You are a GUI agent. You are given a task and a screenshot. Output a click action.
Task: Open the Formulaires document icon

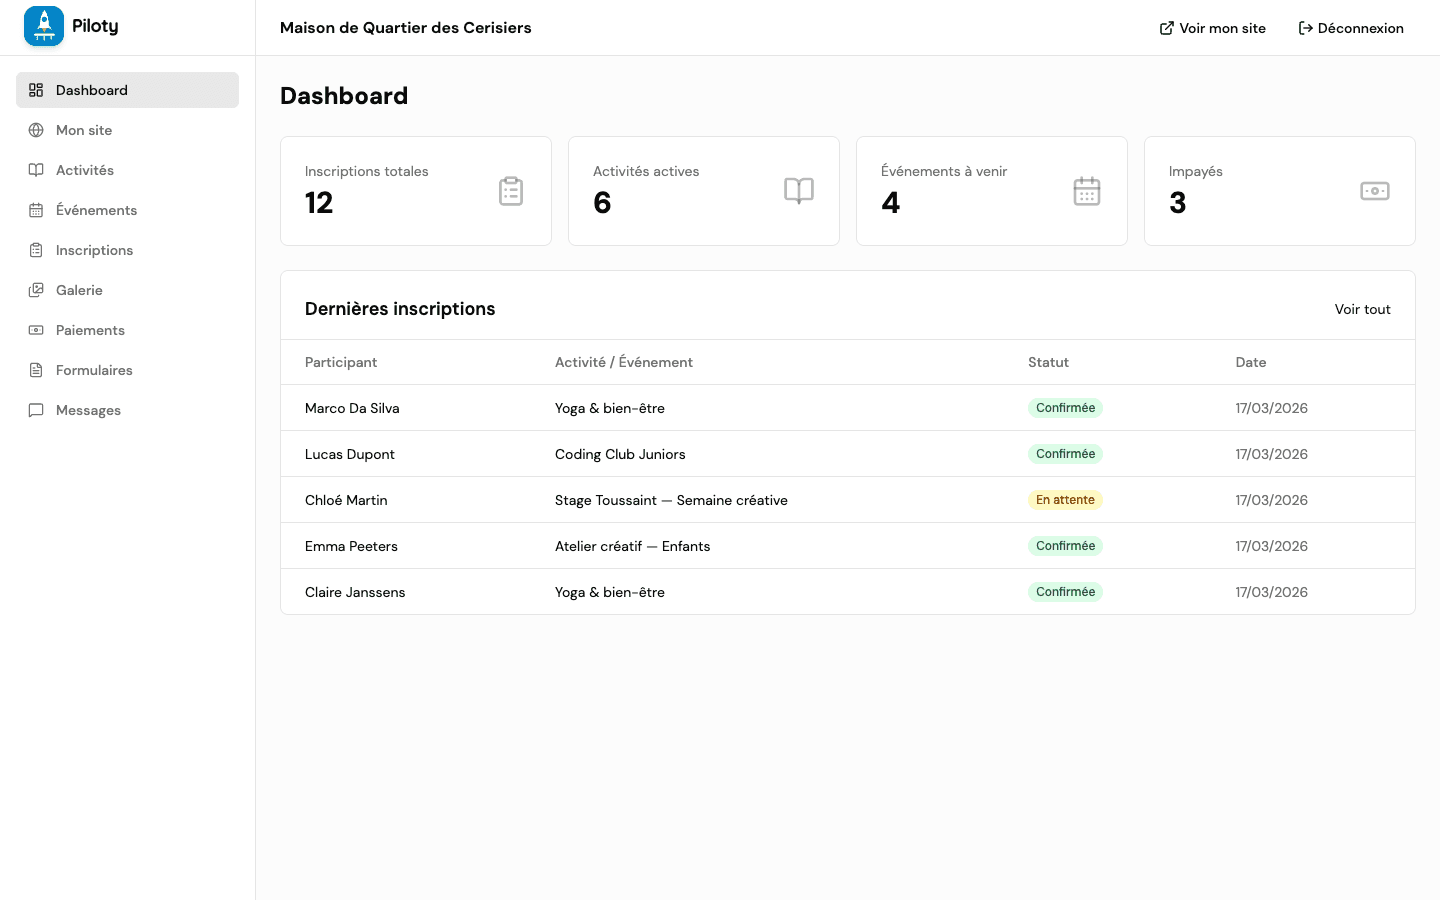coord(36,370)
